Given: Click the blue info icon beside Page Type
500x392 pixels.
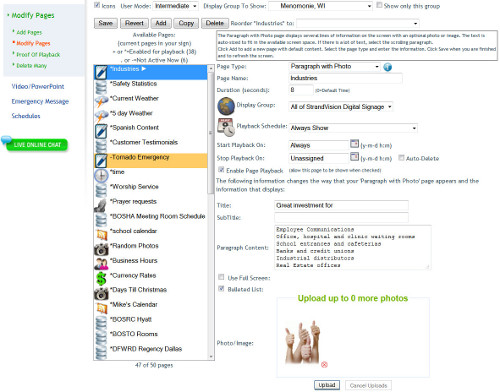Looking at the screenshot, I should pos(387,67).
